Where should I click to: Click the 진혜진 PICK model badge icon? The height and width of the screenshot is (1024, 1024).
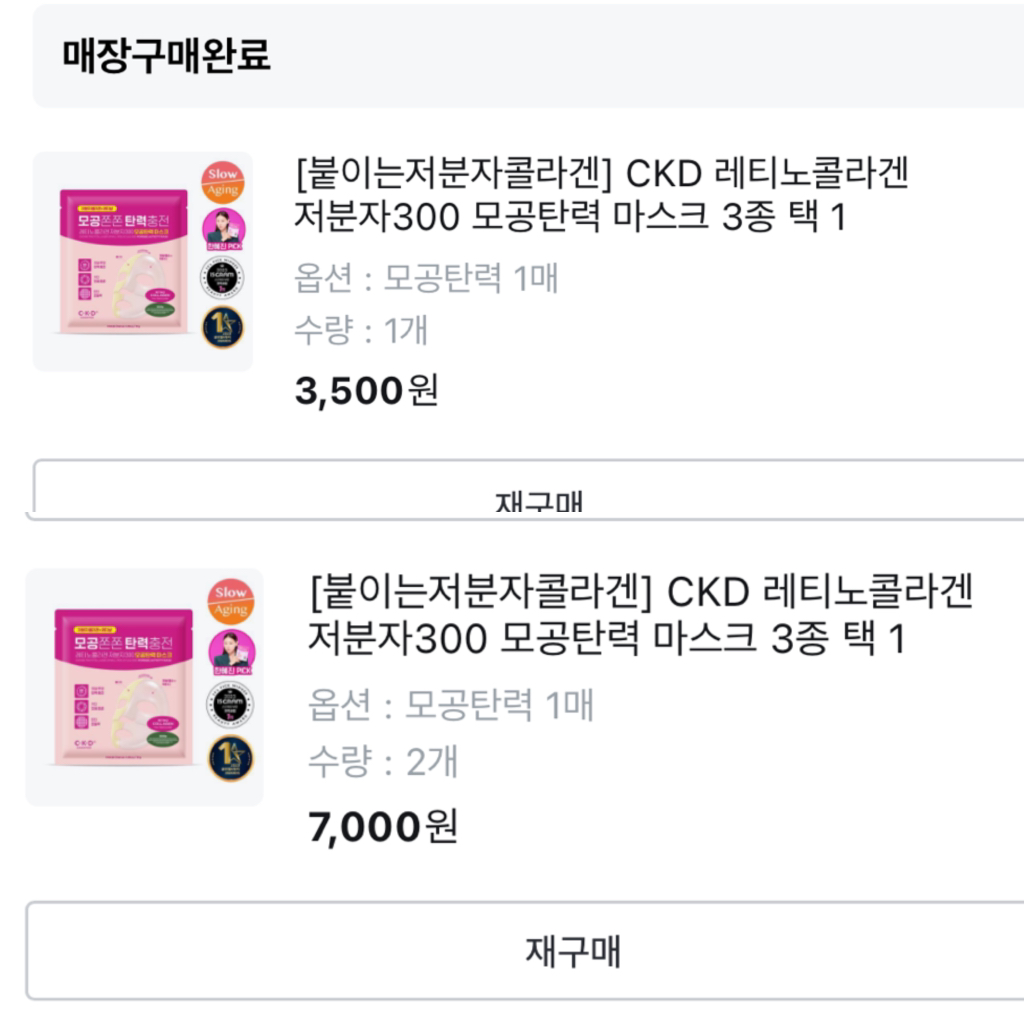(x=223, y=230)
